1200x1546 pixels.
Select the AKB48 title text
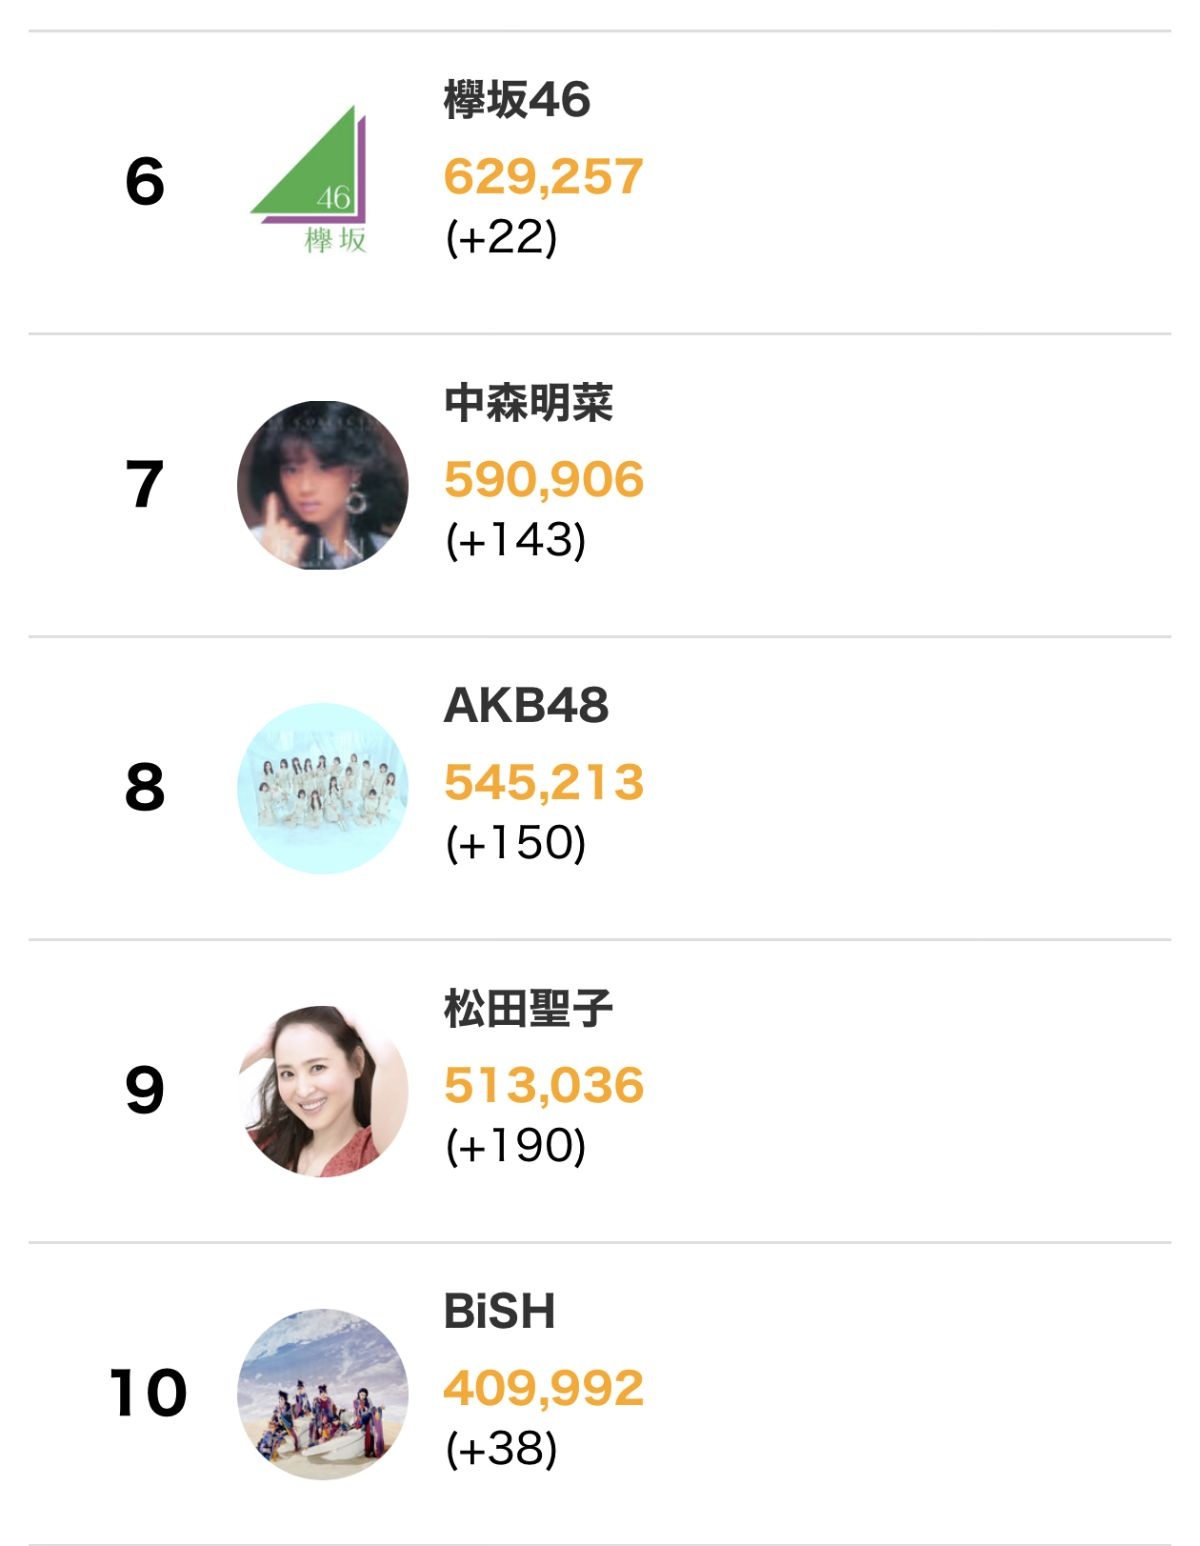(x=526, y=706)
